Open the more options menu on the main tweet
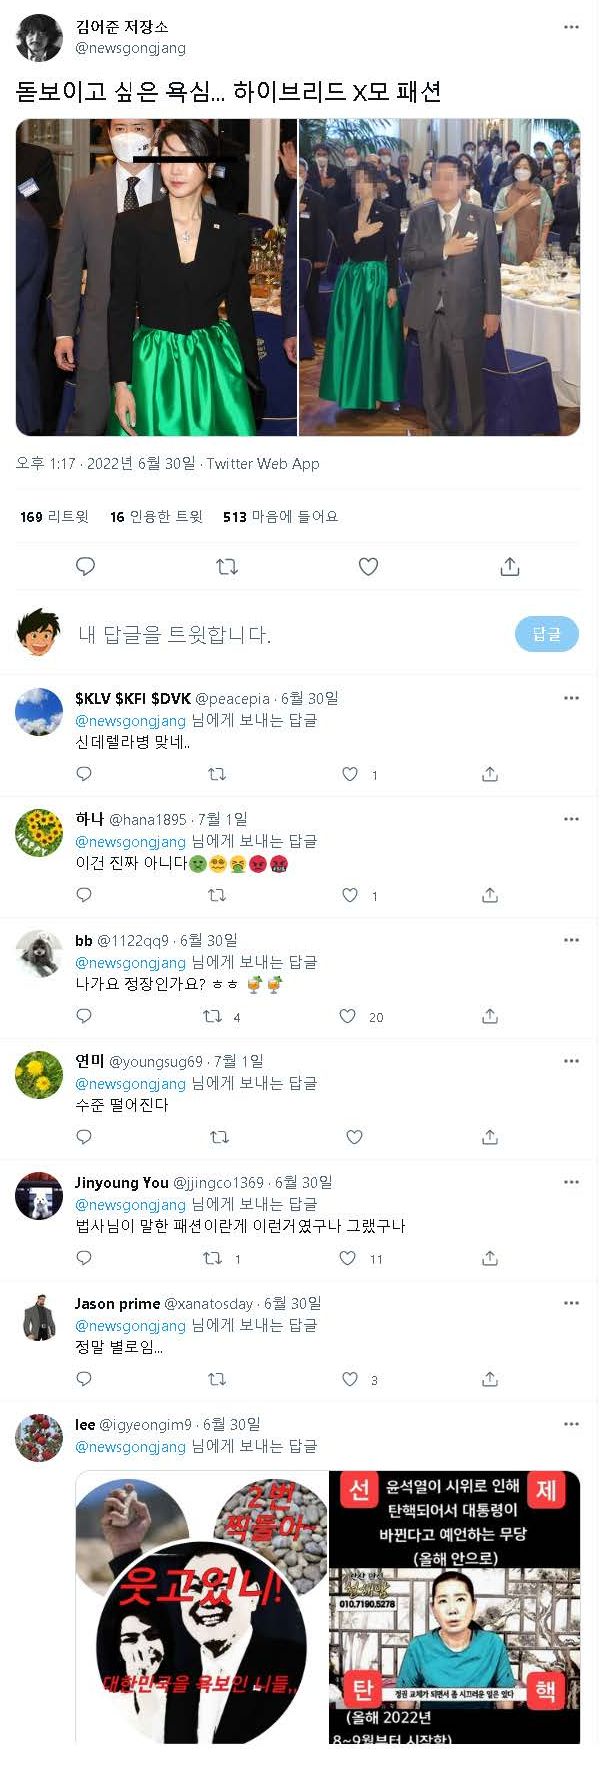 click(x=571, y=26)
